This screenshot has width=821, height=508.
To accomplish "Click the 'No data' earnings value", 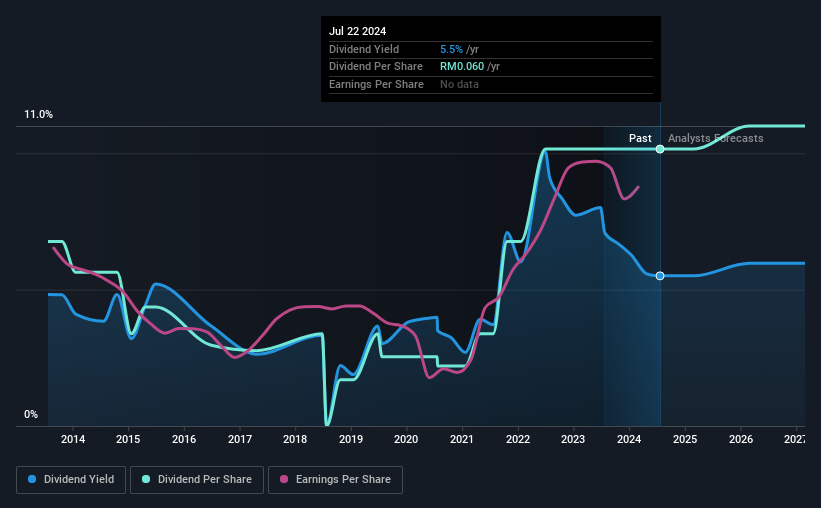I will tap(459, 84).
